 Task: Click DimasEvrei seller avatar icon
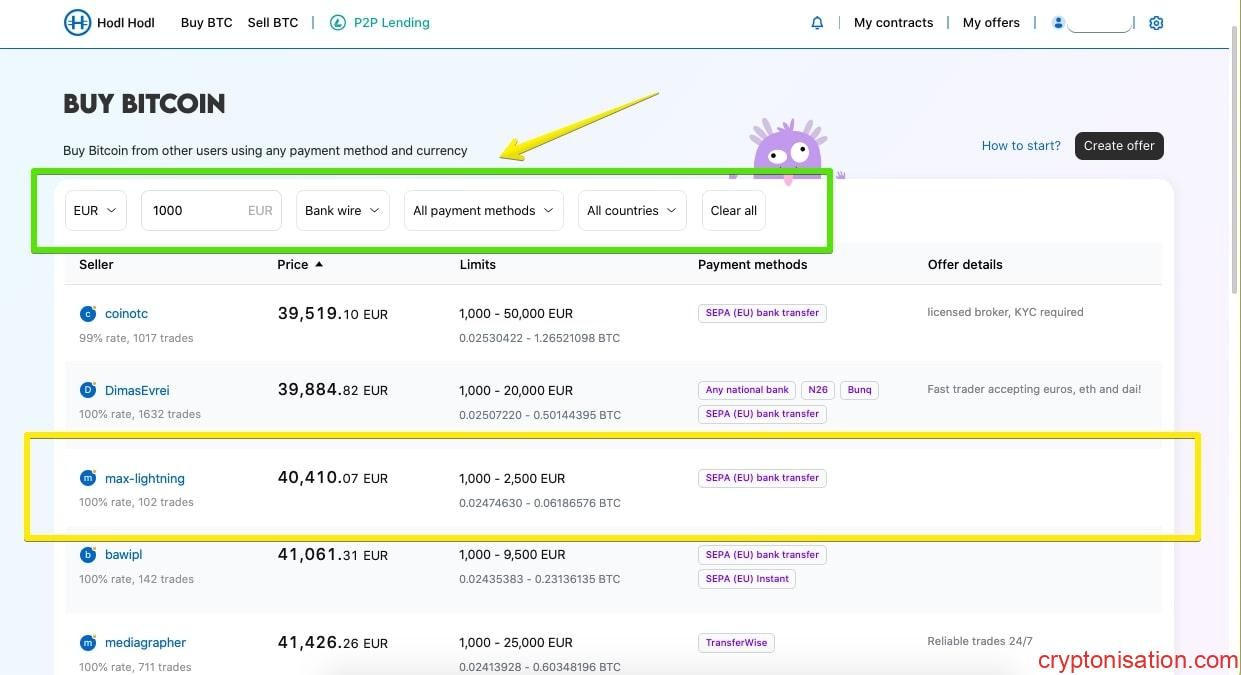point(88,390)
